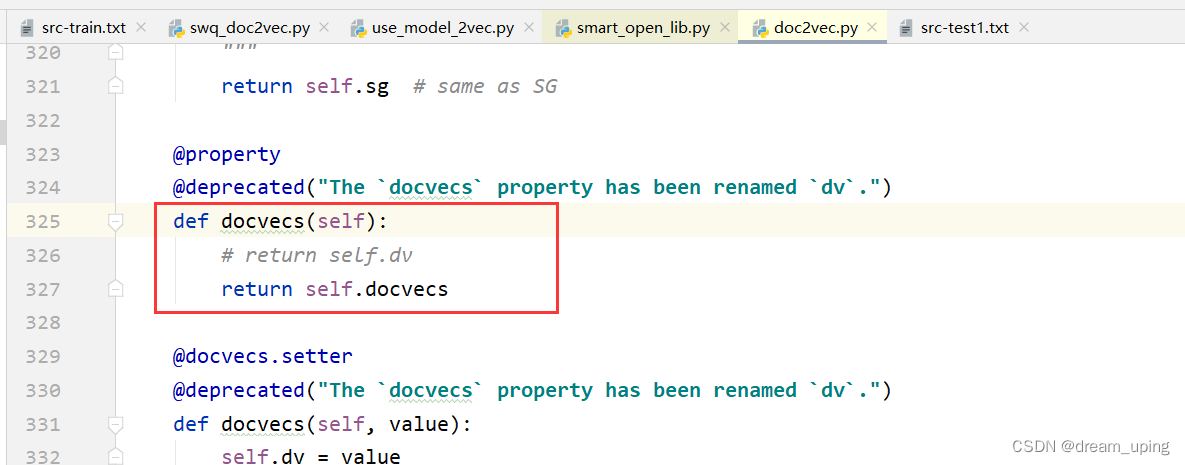Viewport: 1185px width, 465px height.
Task: Collapse the docvecs function fold at line 325
Action: tap(116, 222)
